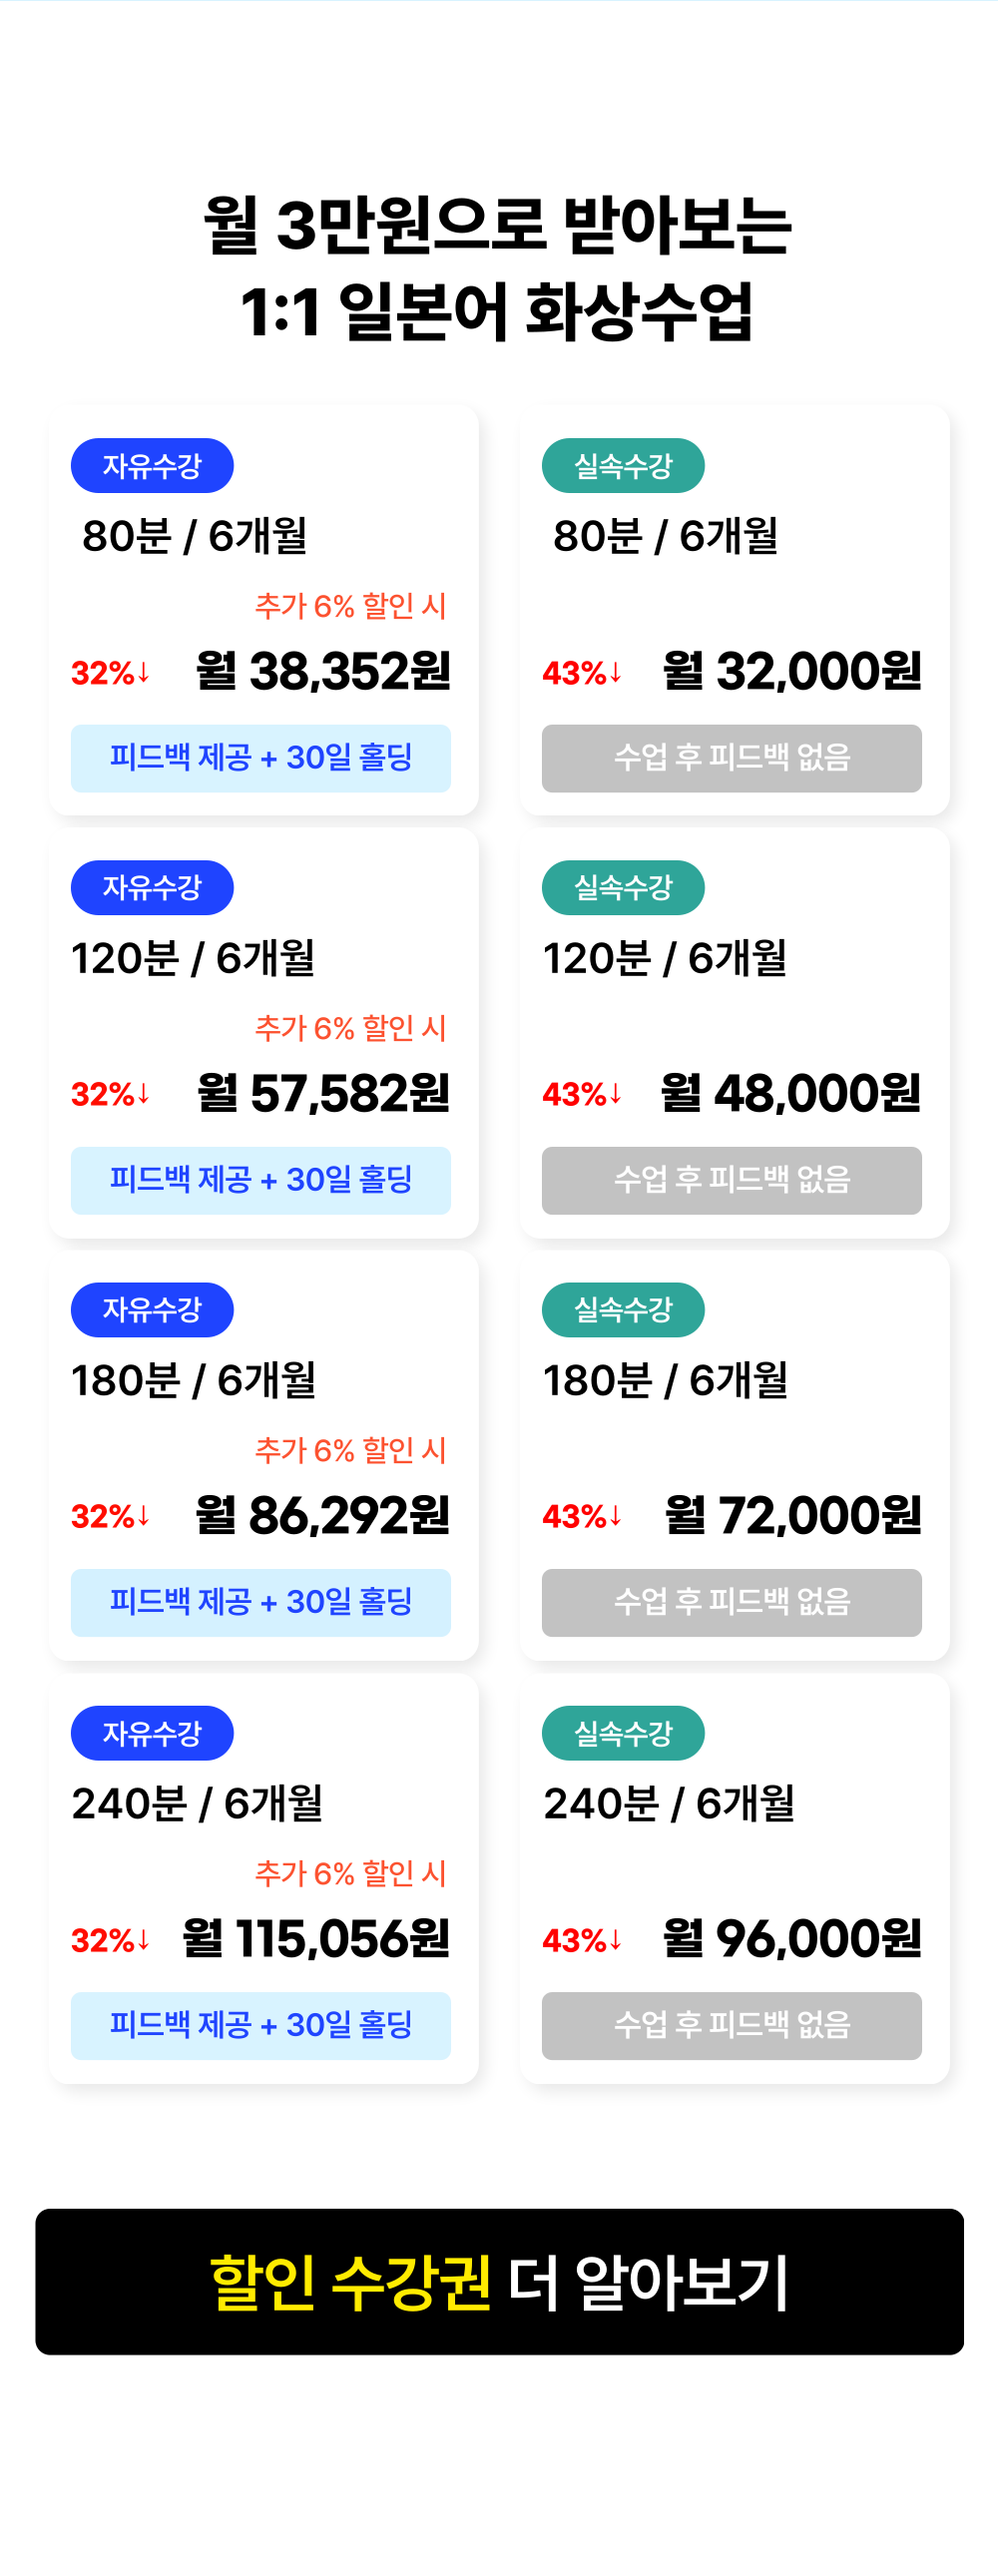Tap 수업 후 피드백 없음 under 72,000원
The height and width of the screenshot is (2576, 998).
click(x=732, y=1602)
